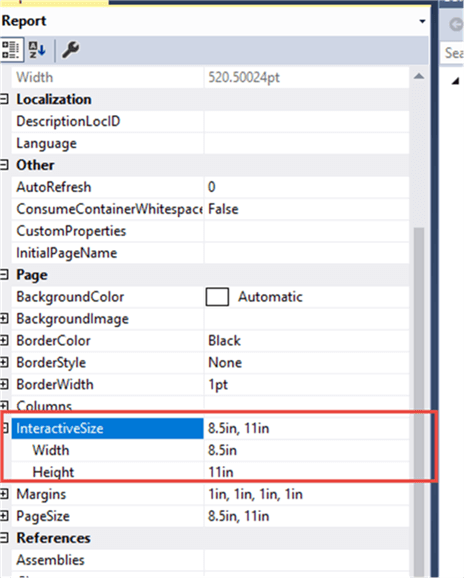Collapse the Page category
The image size is (464, 578).
4,275
